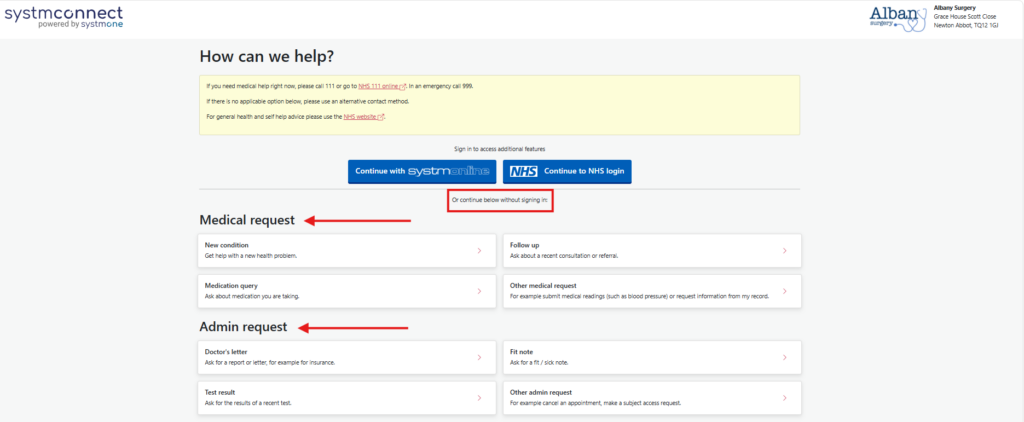The width and height of the screenshot is (1024, 422).
Task: Click 'Ask for the results of a recent test.' text
Action: point(248,403)
